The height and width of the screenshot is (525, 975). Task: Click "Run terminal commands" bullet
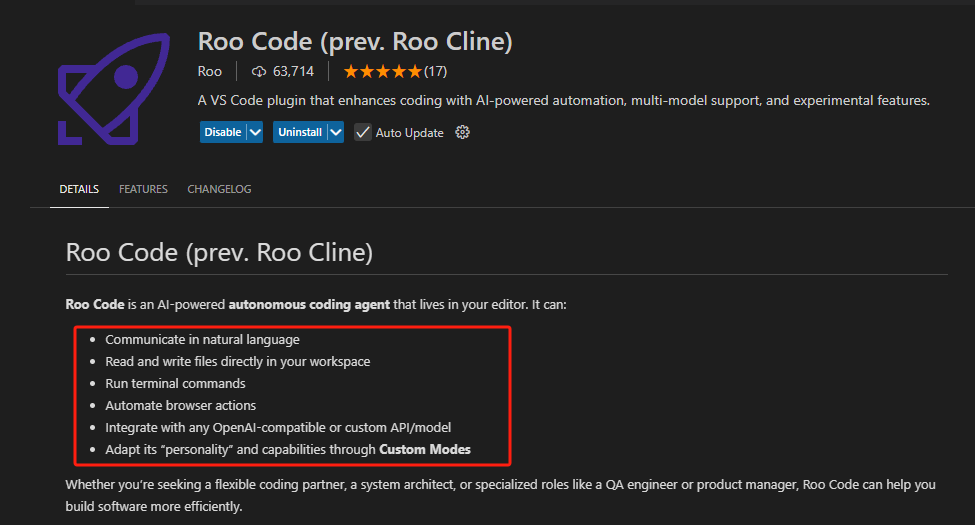pyautogui.click(x=175, y=384)
